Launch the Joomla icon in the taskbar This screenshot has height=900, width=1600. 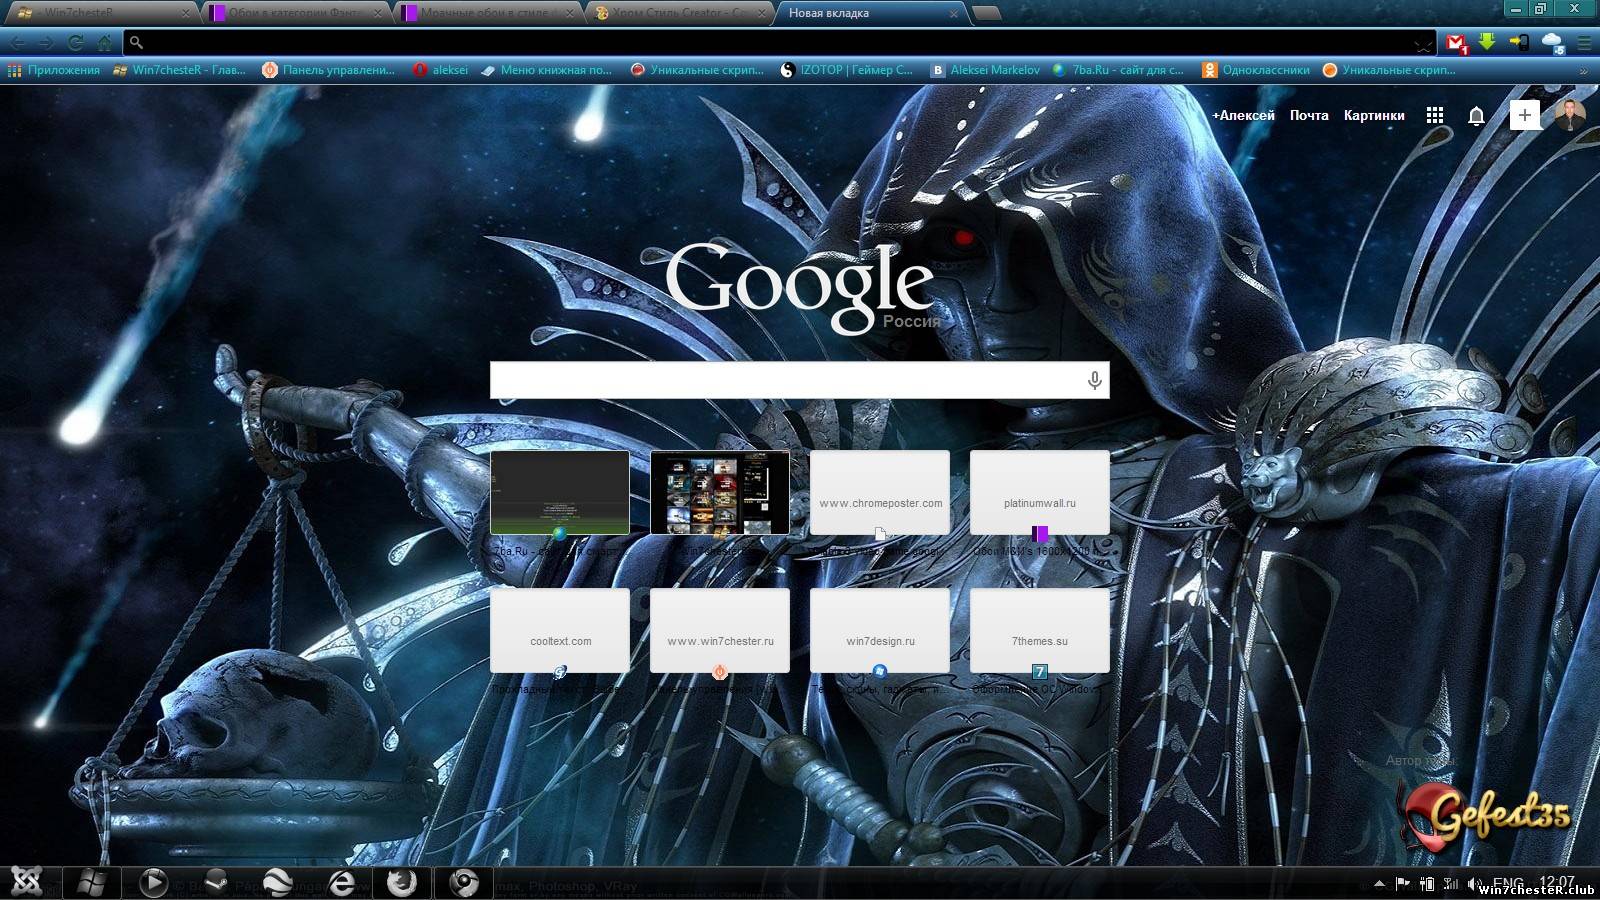tap(27, 883)
